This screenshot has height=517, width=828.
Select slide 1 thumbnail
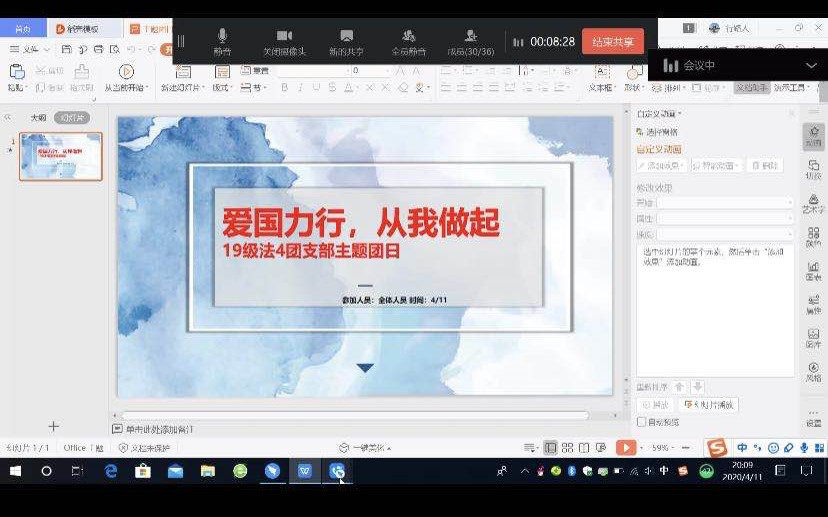[61, 157]
